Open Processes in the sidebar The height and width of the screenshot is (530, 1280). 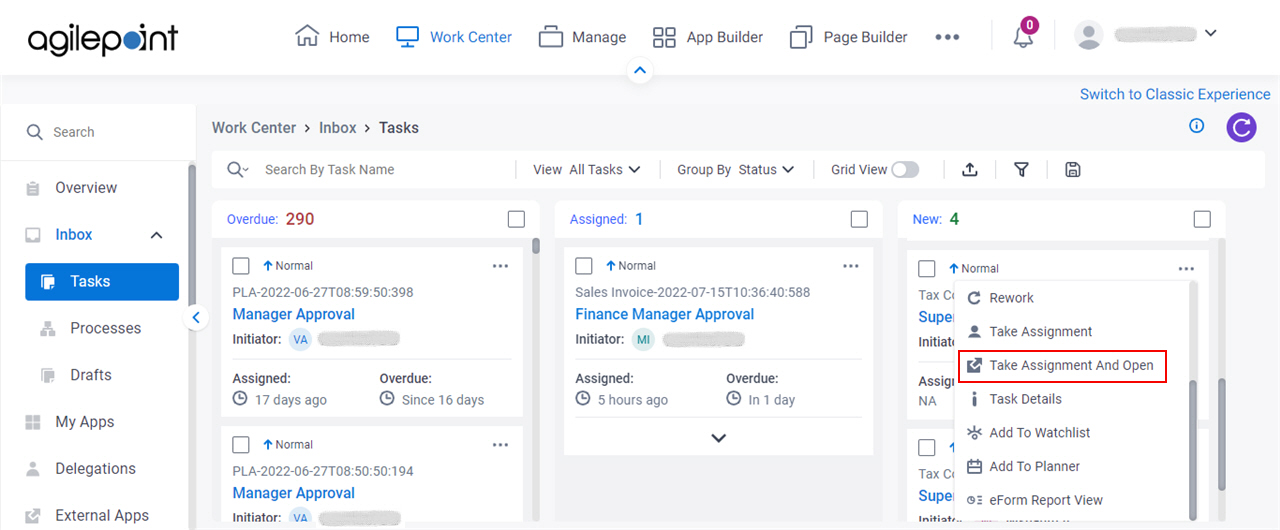(x=105, y=328)
